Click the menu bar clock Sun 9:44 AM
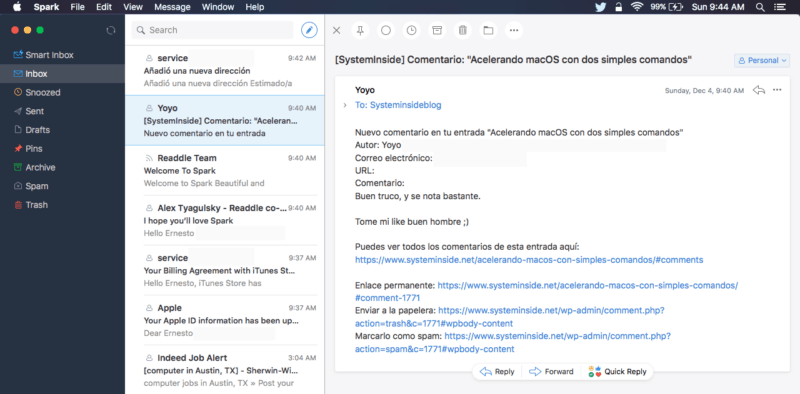This screenshot has width=800, height=394. click(x=718, y=7)
